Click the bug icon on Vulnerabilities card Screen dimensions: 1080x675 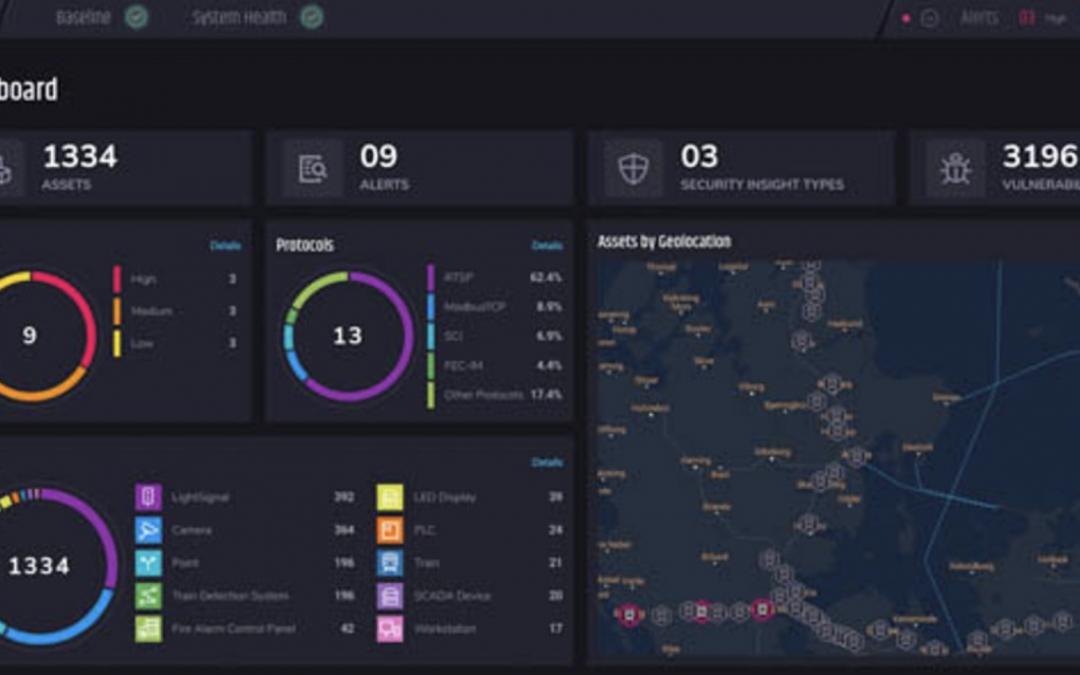(955, 168)
